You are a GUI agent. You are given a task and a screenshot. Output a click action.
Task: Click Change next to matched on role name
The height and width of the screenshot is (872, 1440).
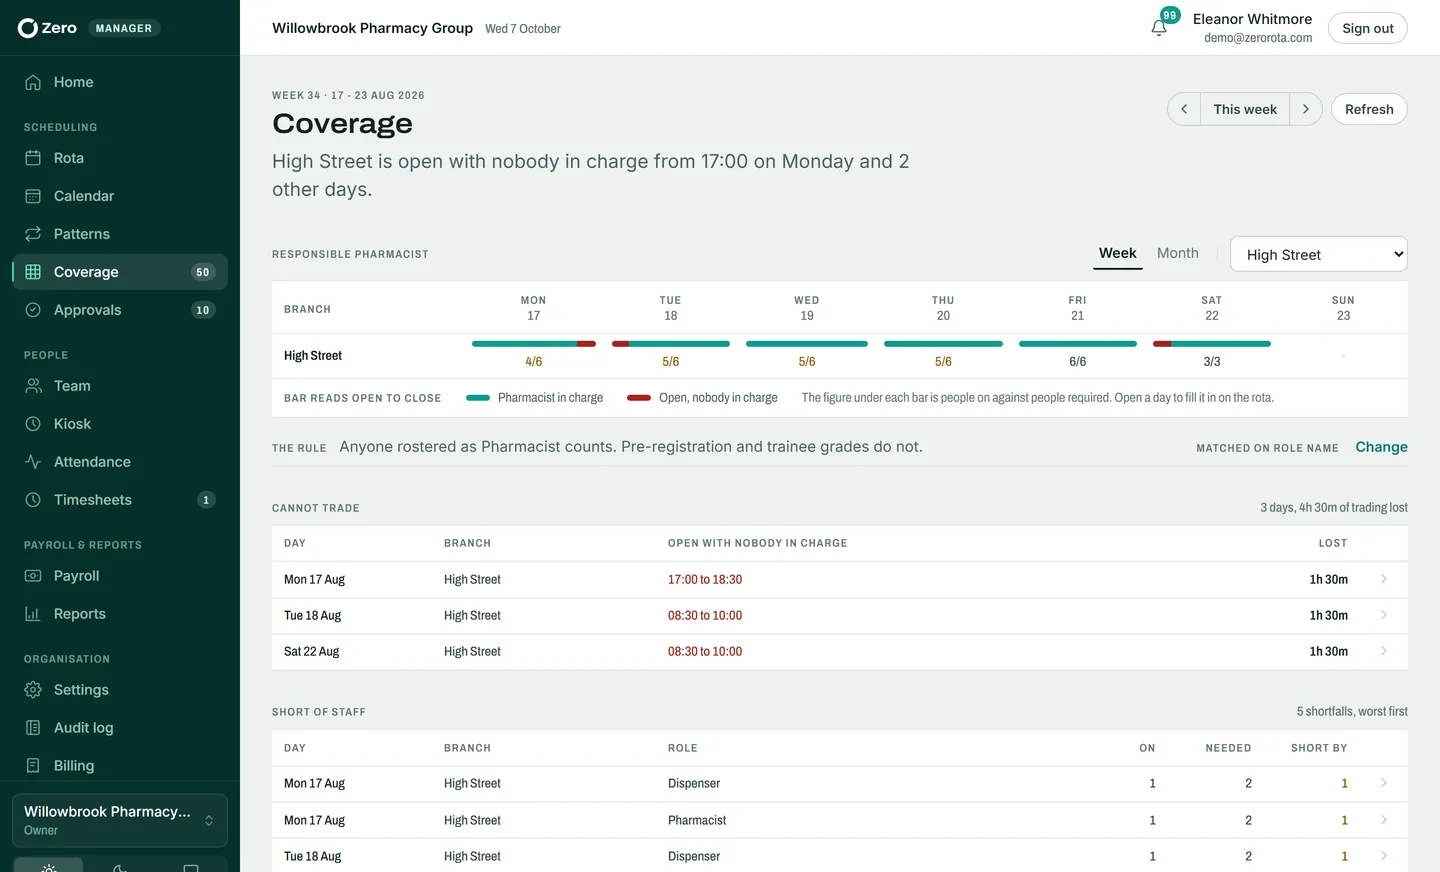pos(1381,447)
